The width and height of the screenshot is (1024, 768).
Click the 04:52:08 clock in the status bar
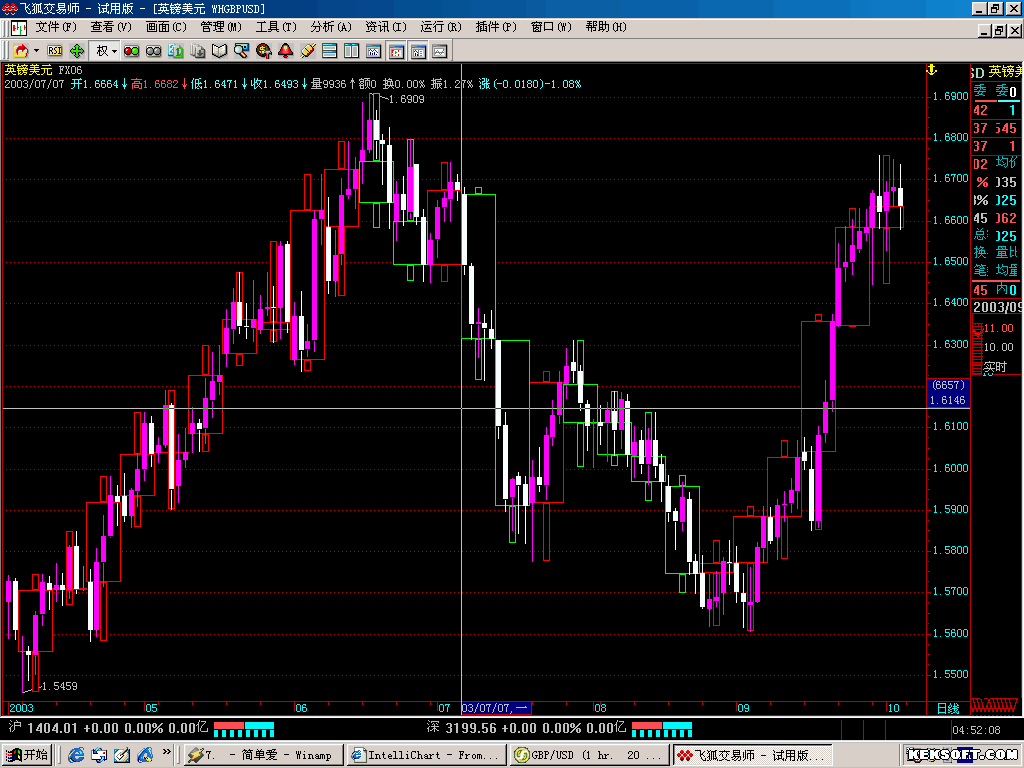tap(976, 730)
